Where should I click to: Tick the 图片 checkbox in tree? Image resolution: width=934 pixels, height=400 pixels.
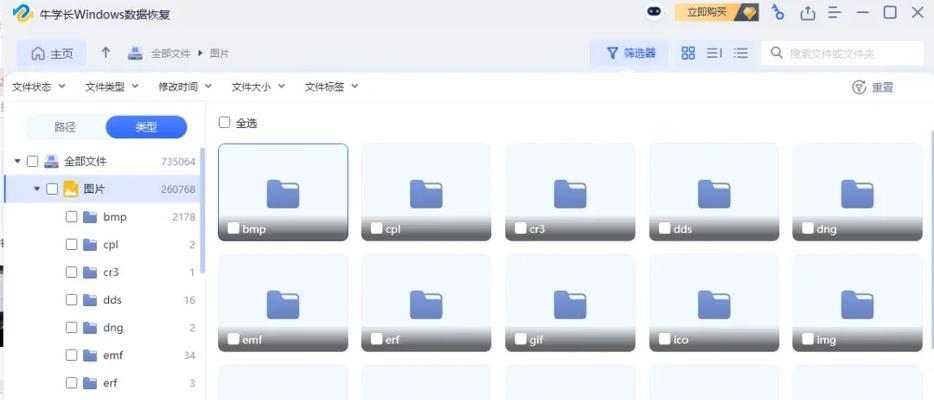pyautogui.click(x=52, y=189)
